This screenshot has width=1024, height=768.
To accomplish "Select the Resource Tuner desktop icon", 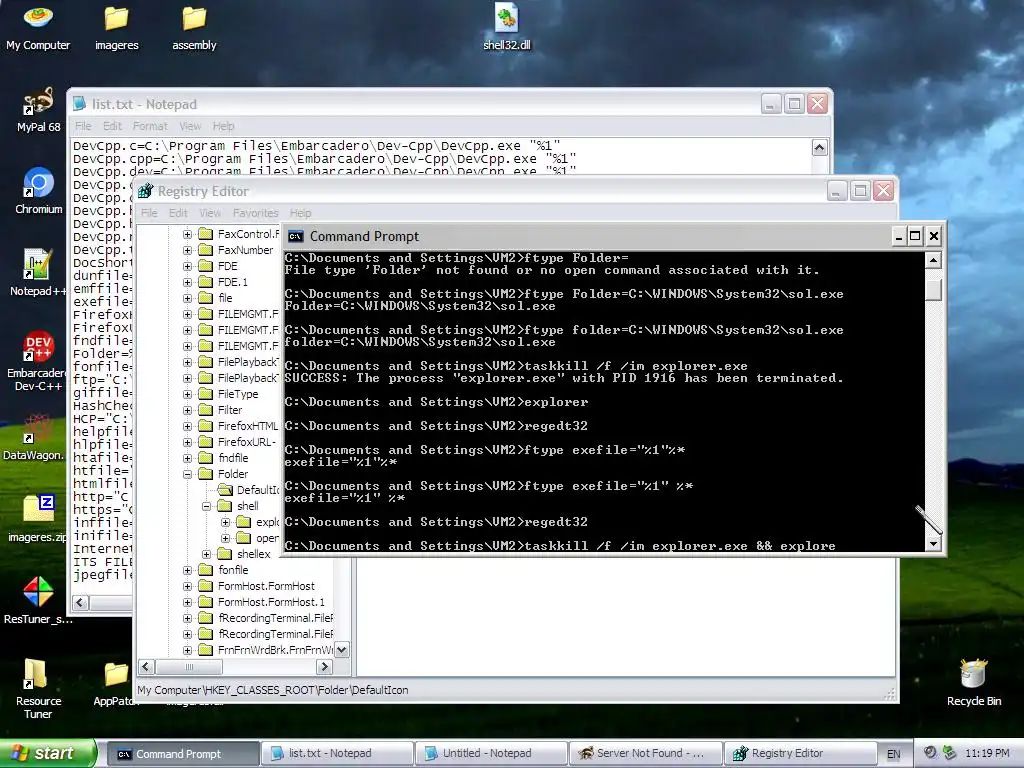I will [38, 688].
